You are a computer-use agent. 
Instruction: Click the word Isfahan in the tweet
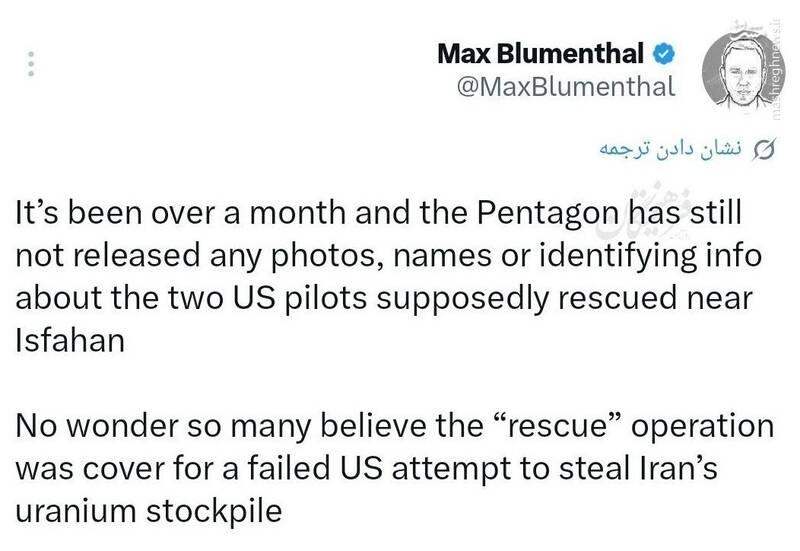(70, 340)
